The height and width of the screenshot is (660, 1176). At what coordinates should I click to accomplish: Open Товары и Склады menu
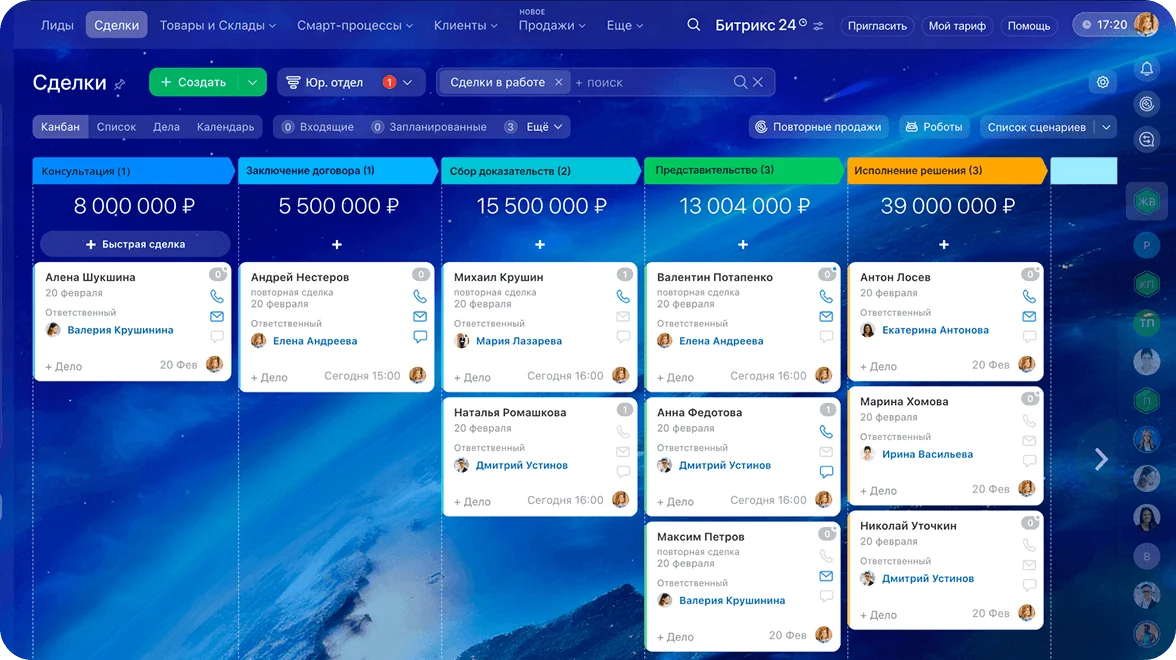[218, 26]
